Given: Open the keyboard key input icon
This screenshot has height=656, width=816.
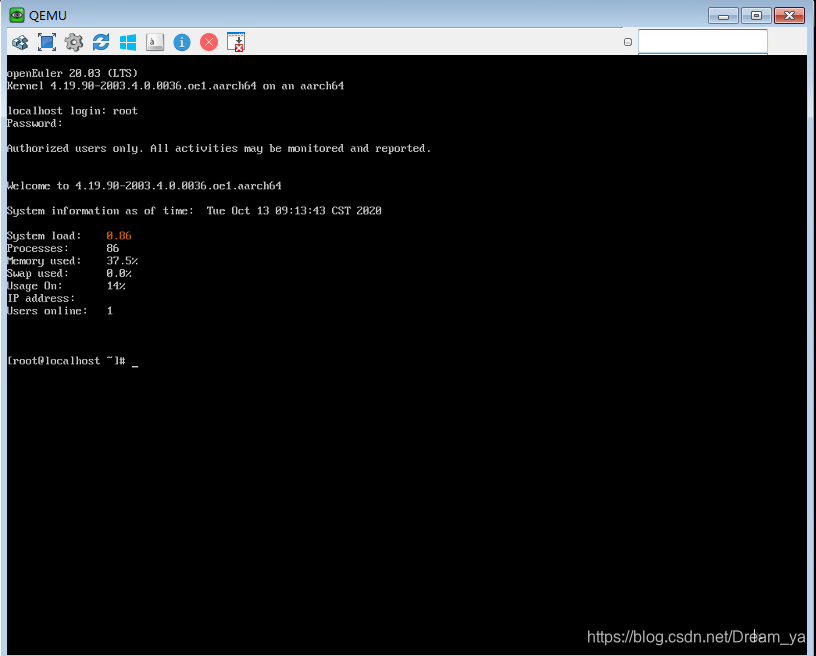Looking at the screenshot, I should click(x=155, y=42).
